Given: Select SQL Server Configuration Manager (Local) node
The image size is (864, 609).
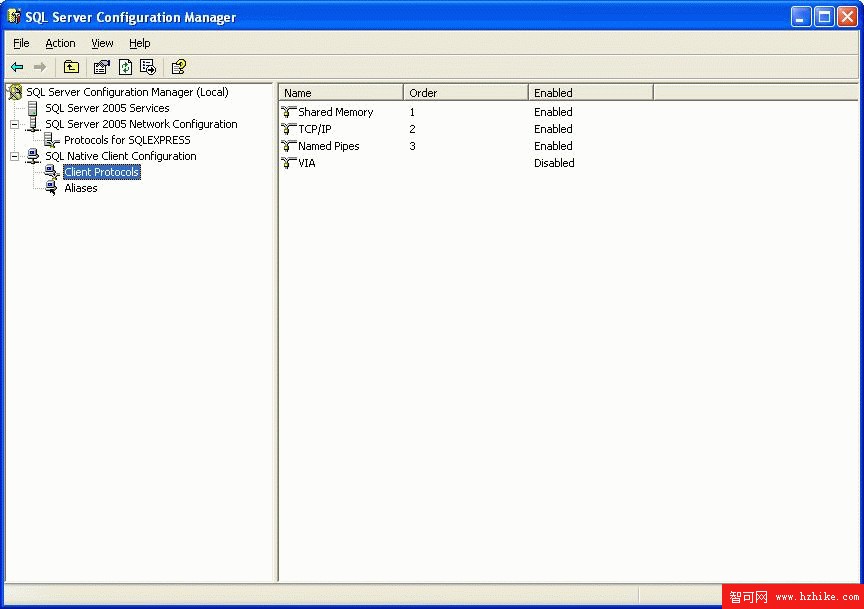Looking at the screenshot, I should pos(127,92).
